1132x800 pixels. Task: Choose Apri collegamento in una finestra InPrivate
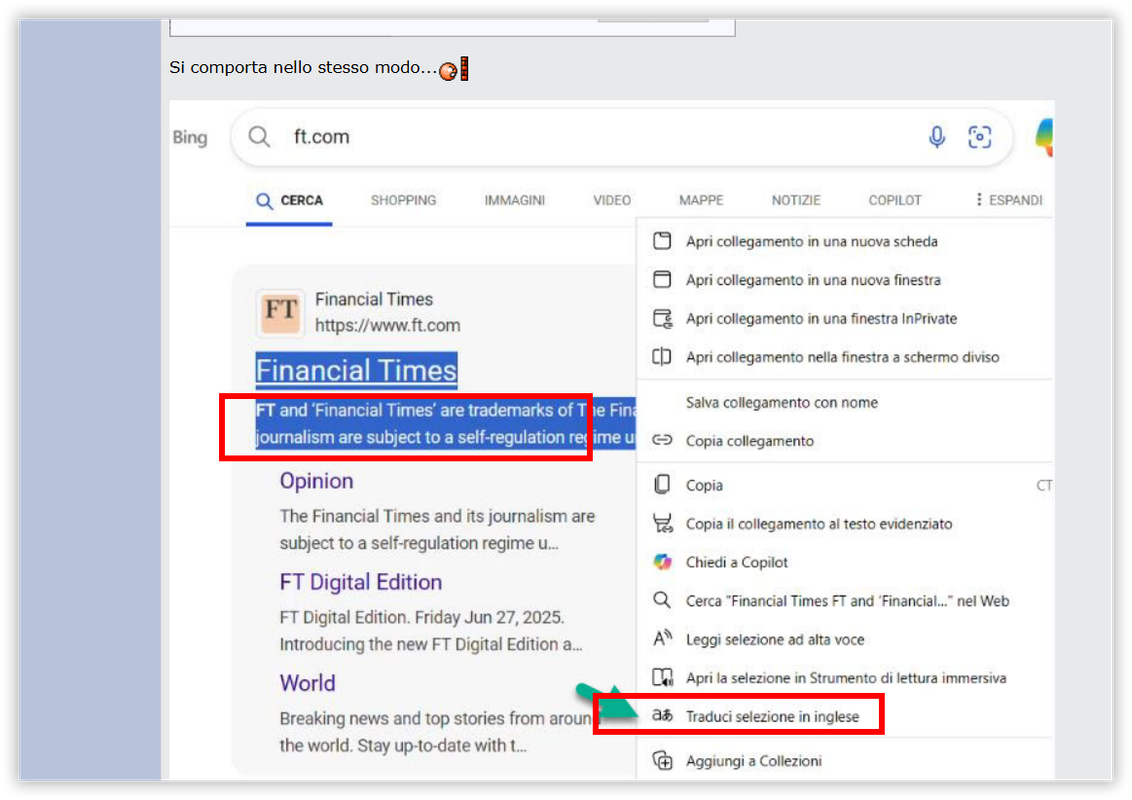845,318
